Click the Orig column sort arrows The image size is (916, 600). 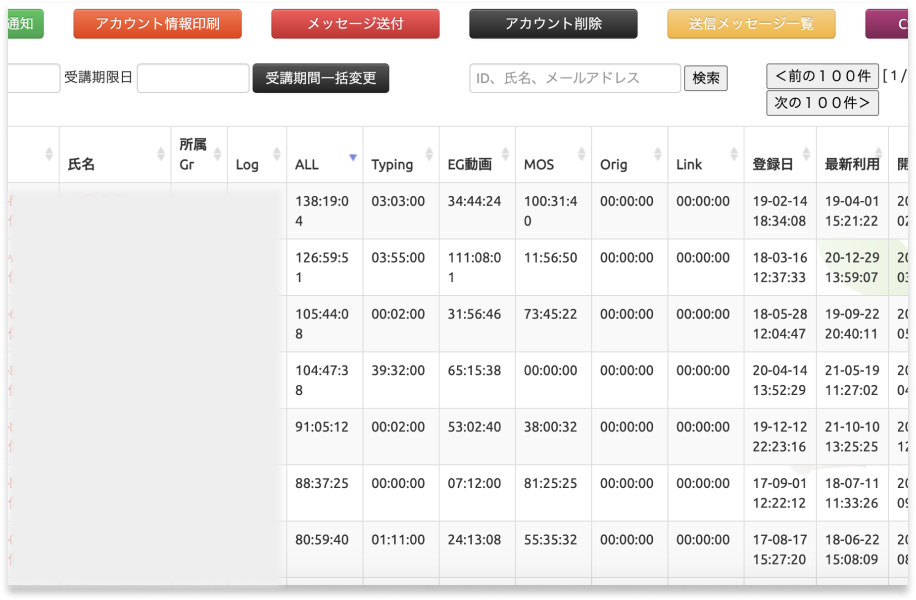pos(657,154)
